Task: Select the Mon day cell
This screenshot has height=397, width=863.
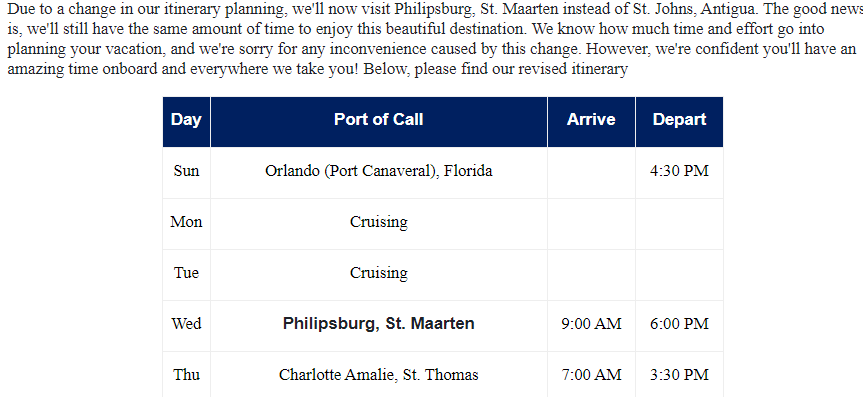Action: (x=186, y=224)
